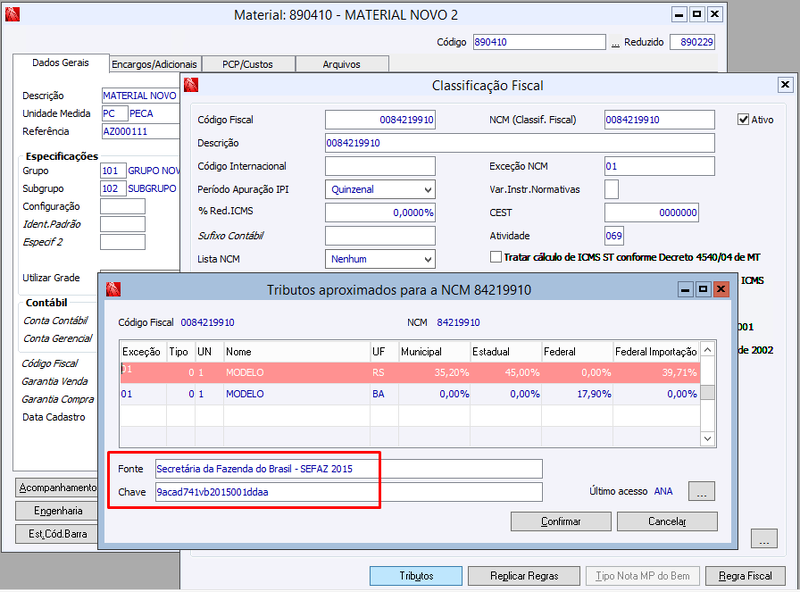Viewport: 800px width, 592px height.
Task: Click the Fonte input field
Action: (348, 468)
